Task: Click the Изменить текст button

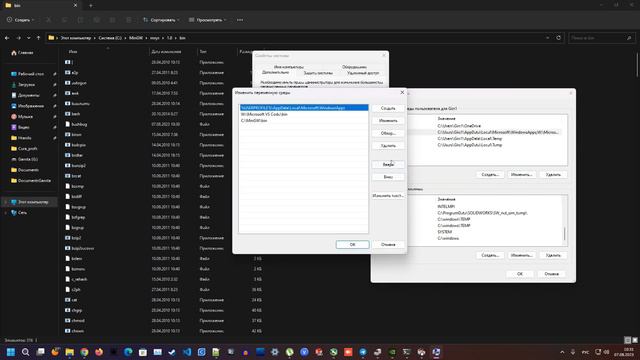Action: [x=388, y=196]
